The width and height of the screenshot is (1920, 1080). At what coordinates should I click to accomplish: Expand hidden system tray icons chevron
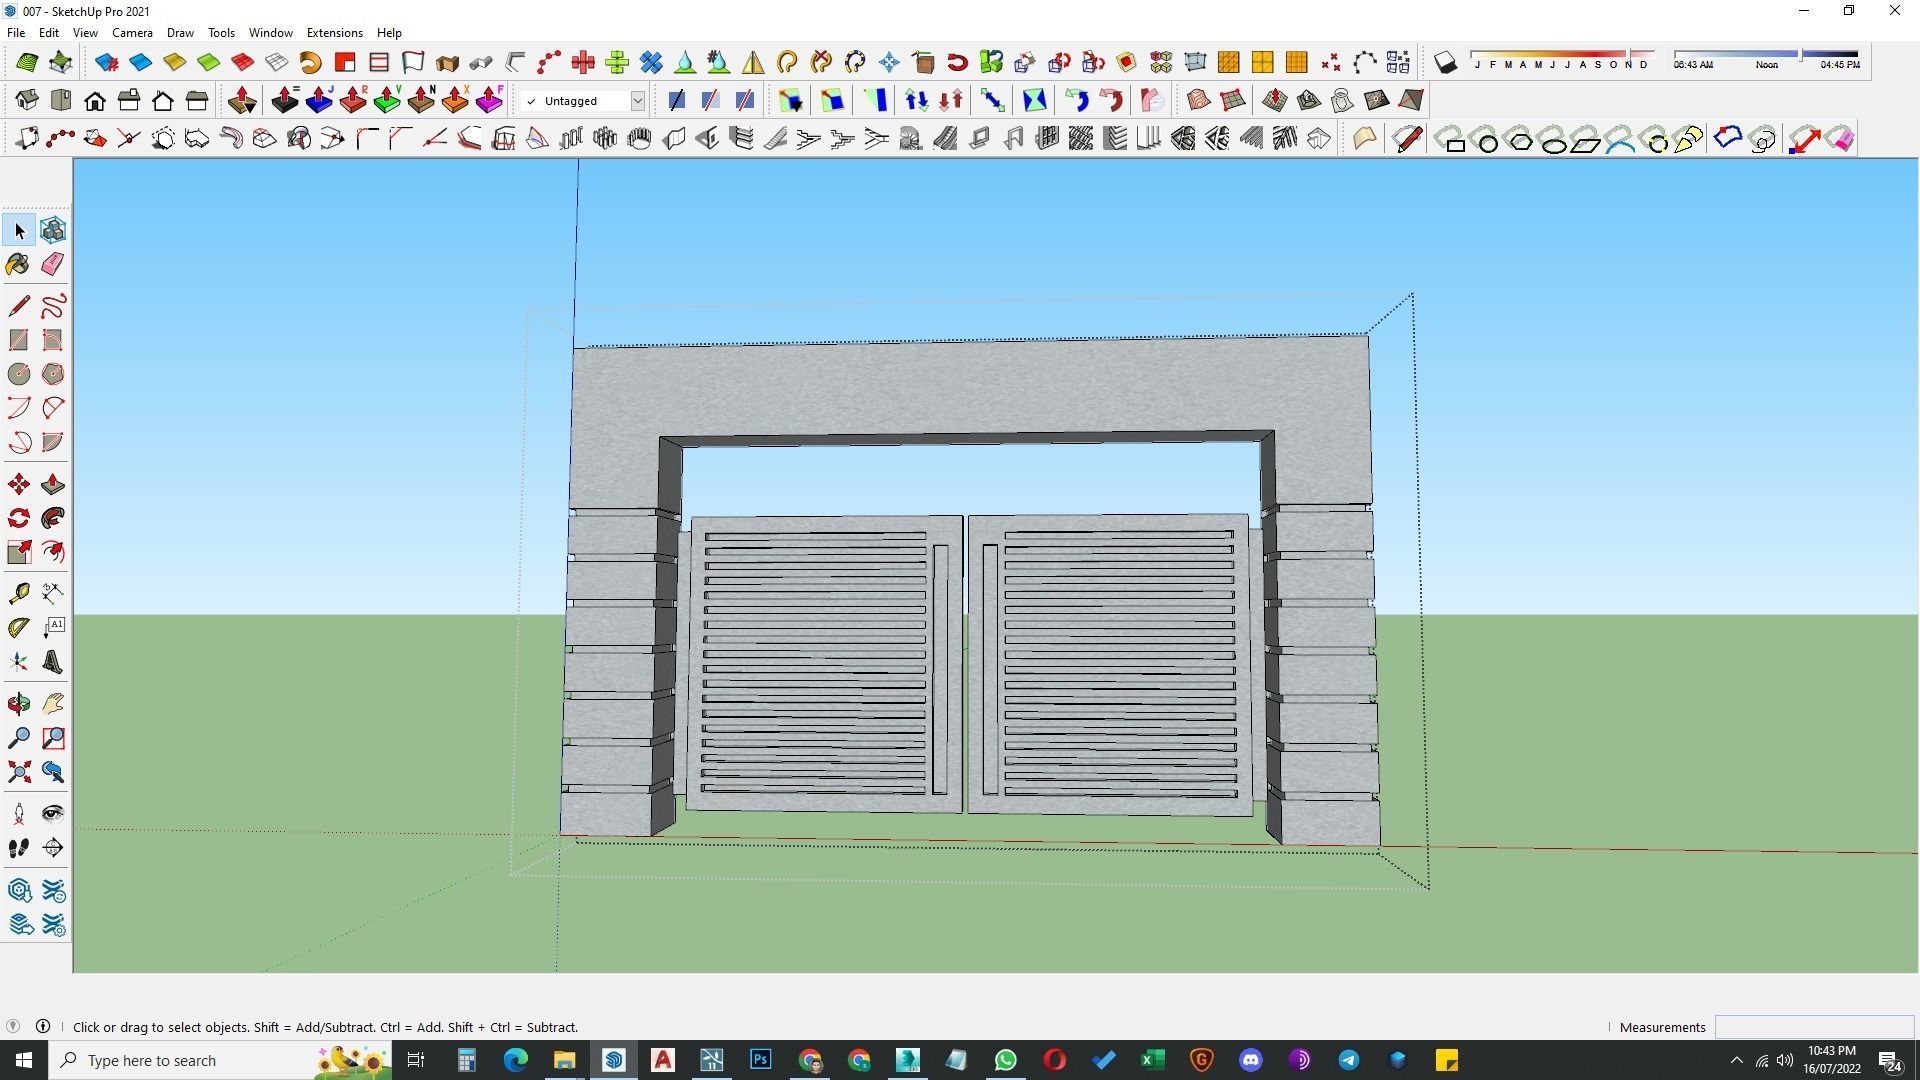[x=1736, y=1060]
